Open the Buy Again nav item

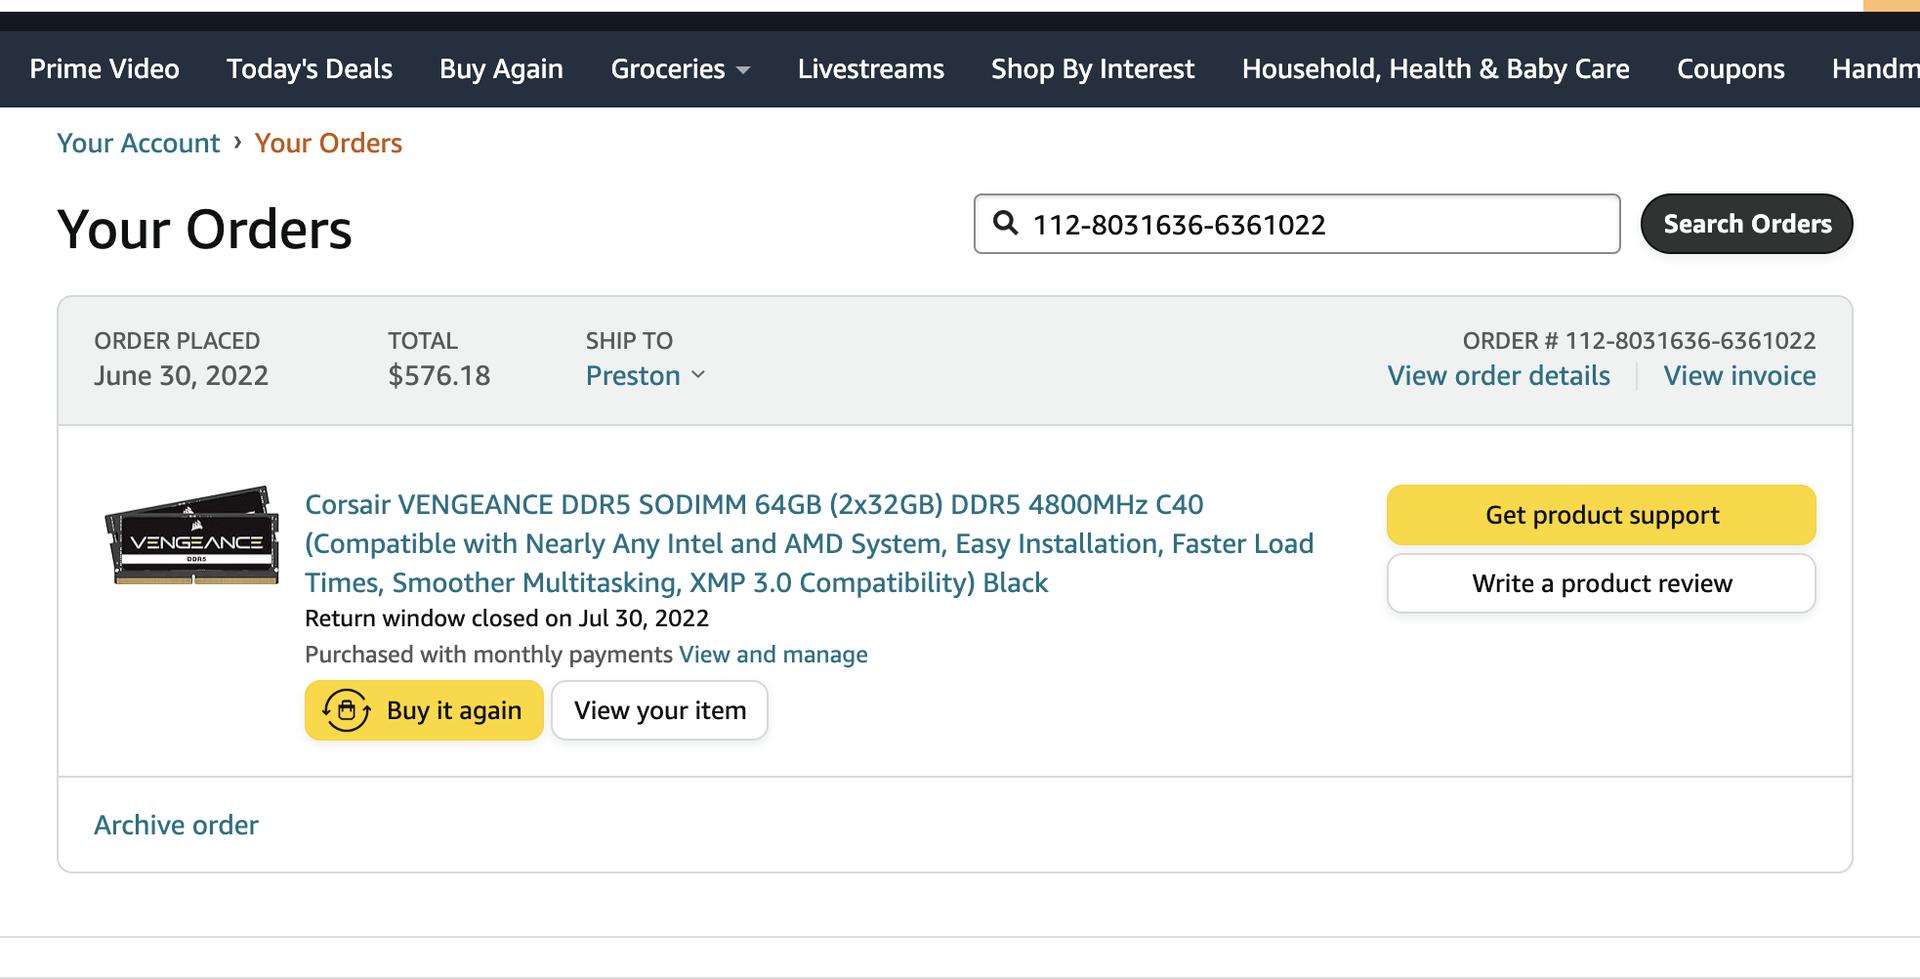(501, 69)
